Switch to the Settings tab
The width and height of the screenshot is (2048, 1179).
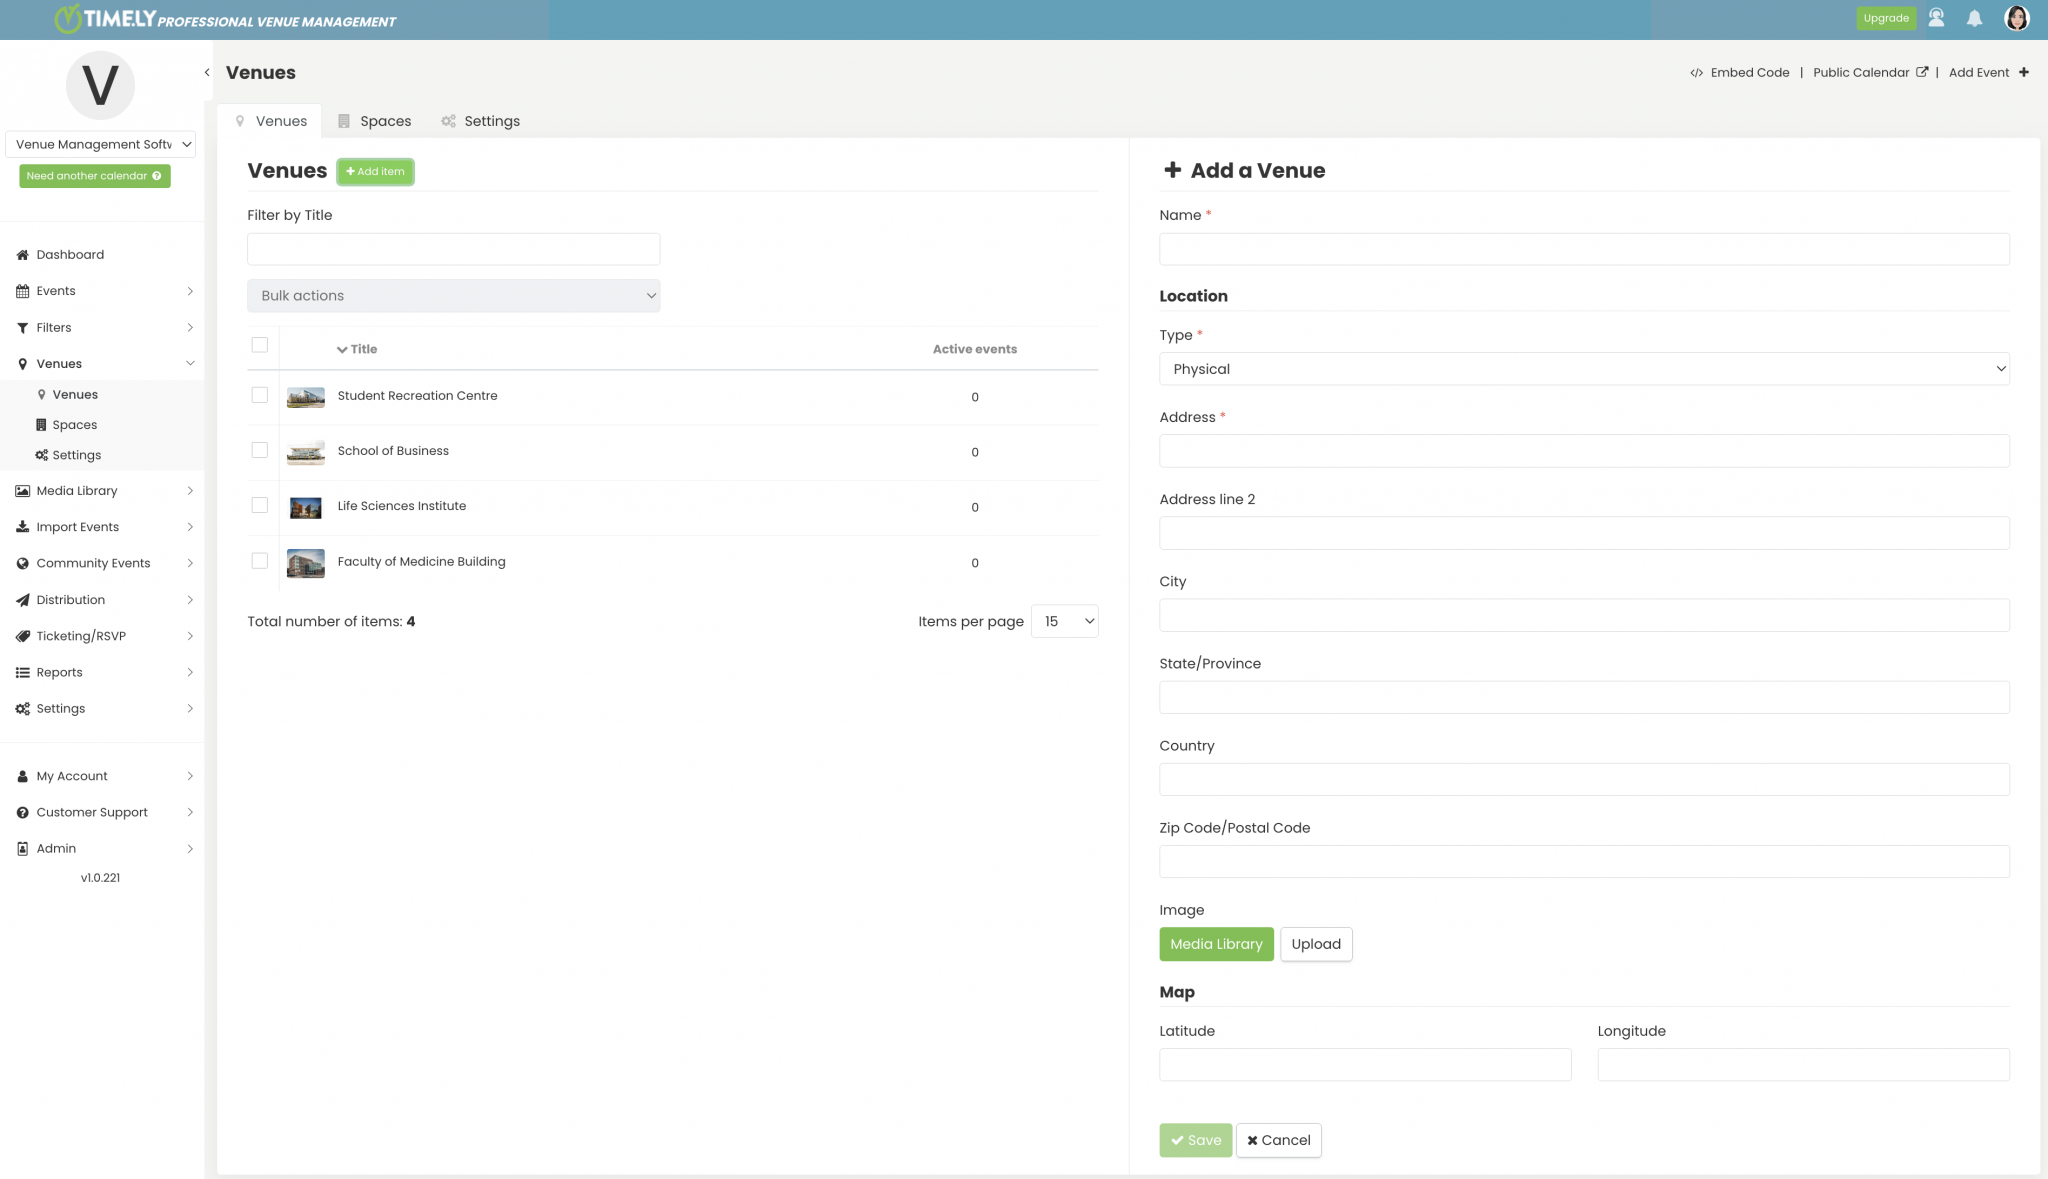(x=491, y=121)
